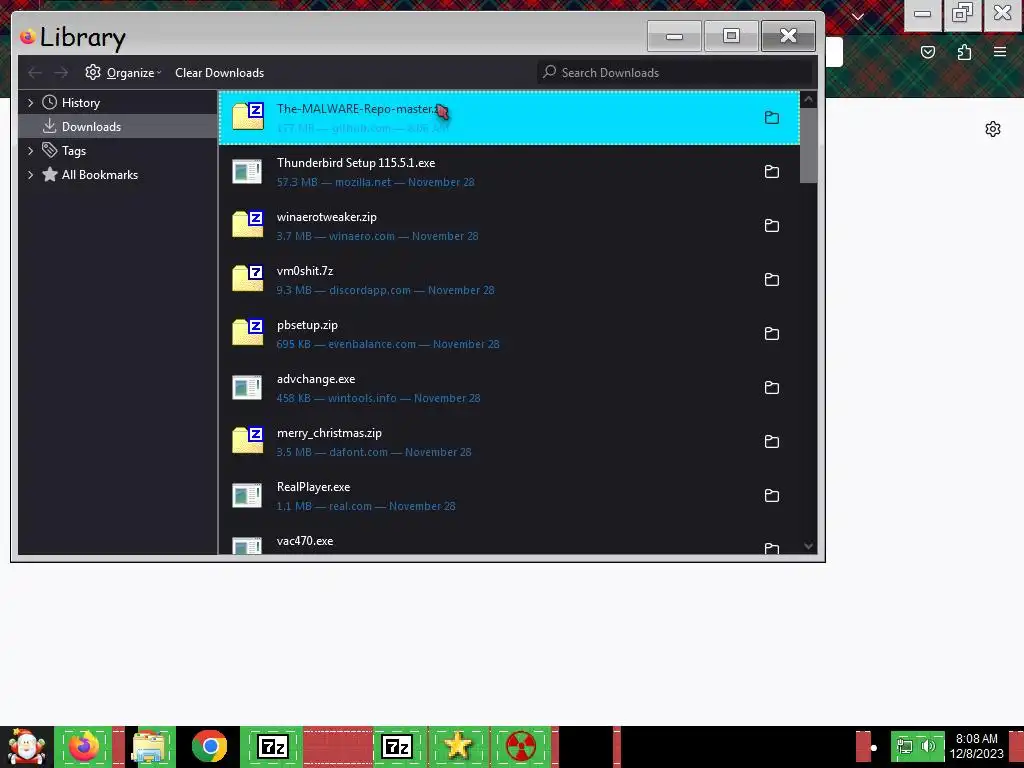Open File Explorer from the taskbar
This screenshot has width=1024, height=768.
pos(150,747)
